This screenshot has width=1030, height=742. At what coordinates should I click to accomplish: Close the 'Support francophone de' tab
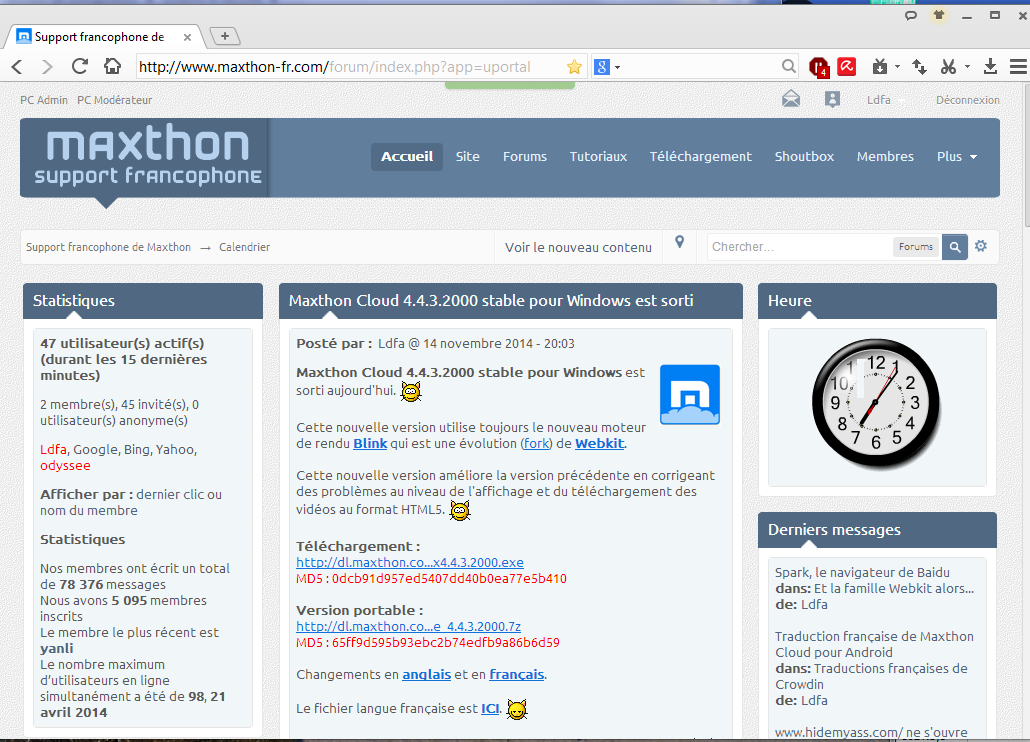[187, 37]
